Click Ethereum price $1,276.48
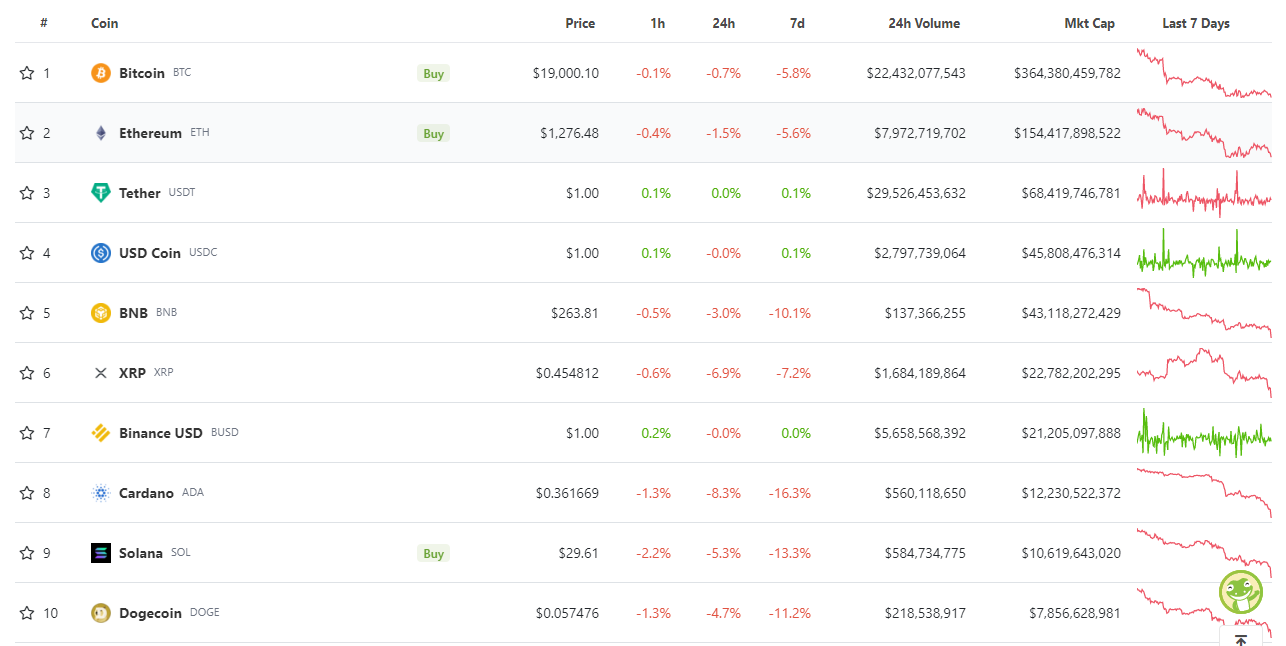The height and width of the screenshot is (646, 1286). 570,133
